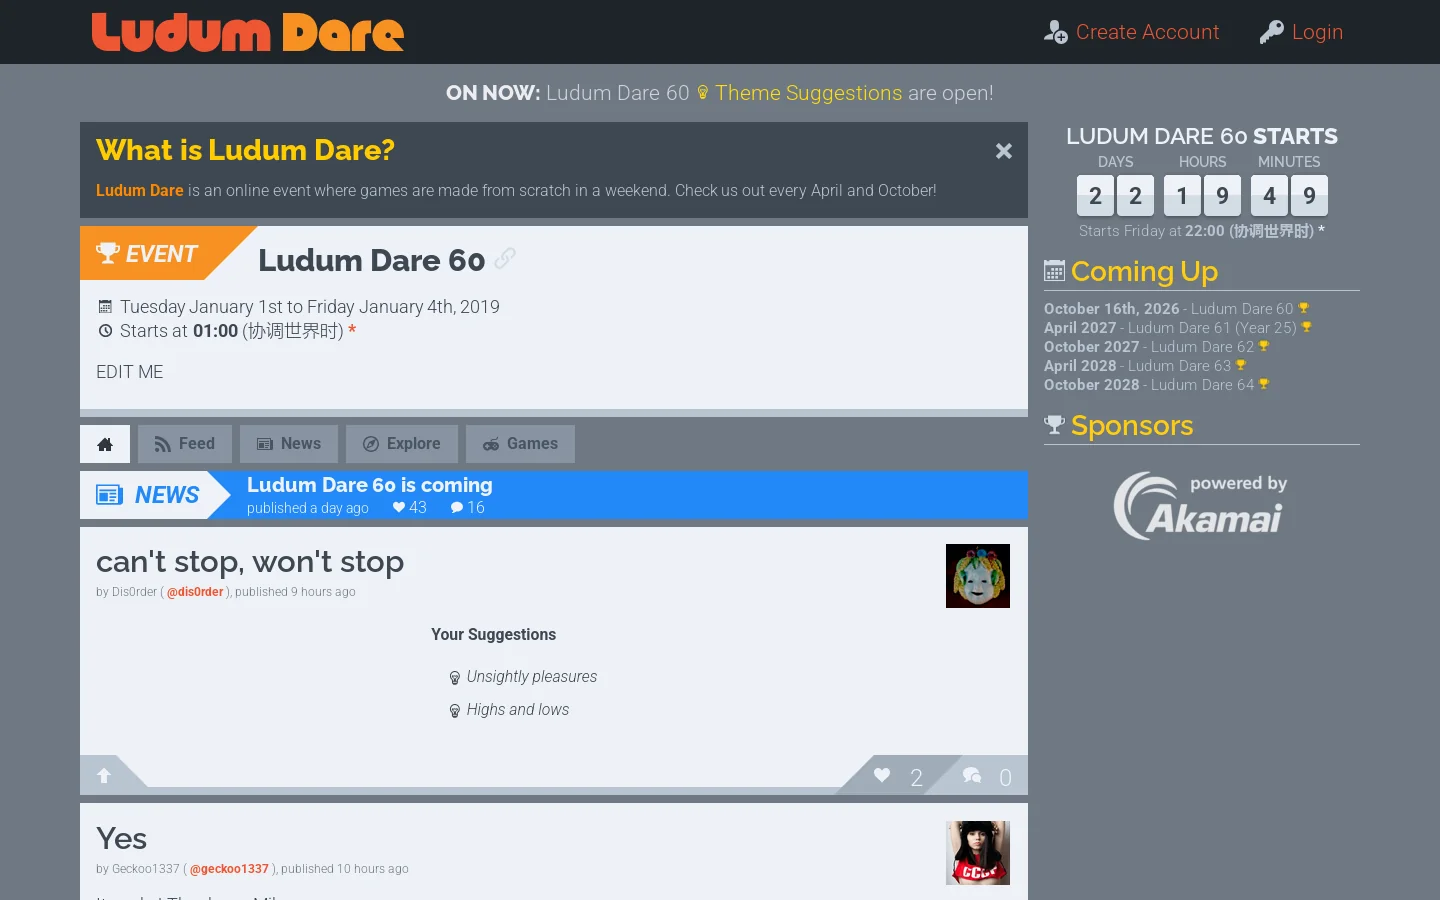Screen dimensions: 1440x900
Task: Click the Akamai sponsor logo
Action: click(x=1201, y=506)
